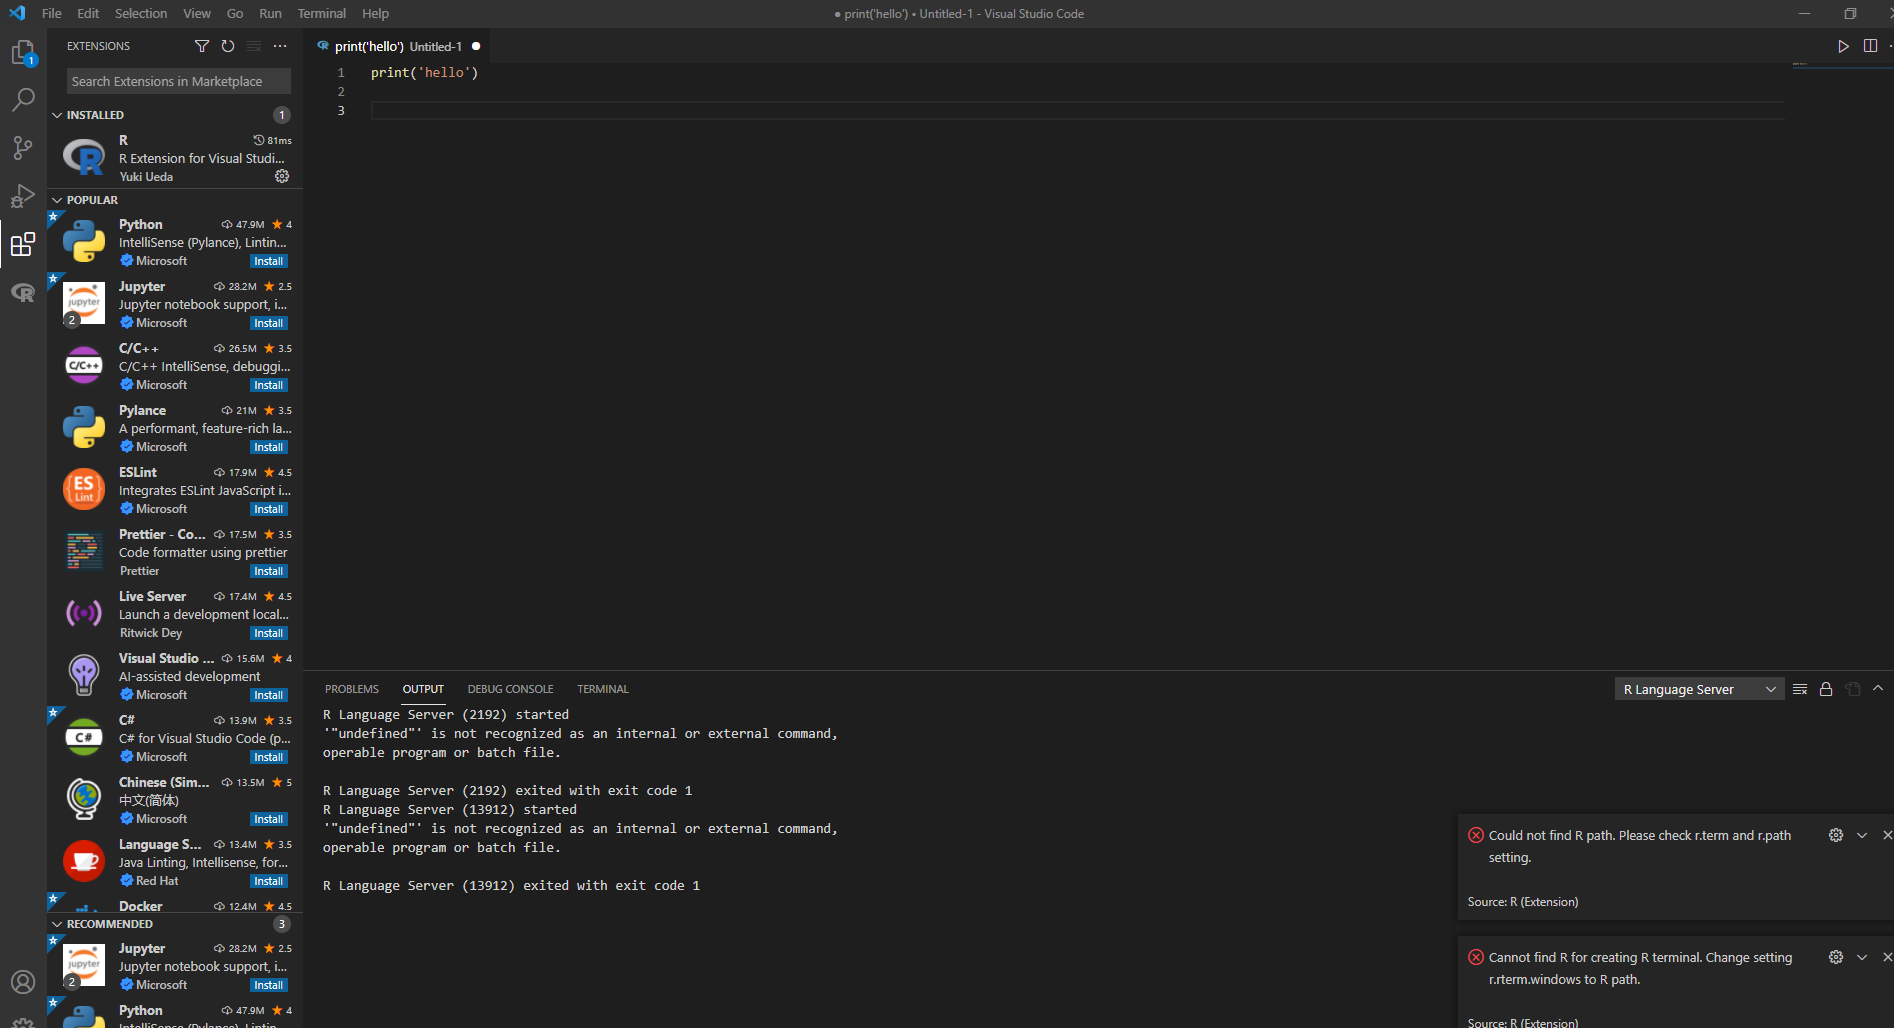Open the Edit menu
The height and width of the screenshot is (1028, 1894).
88,14
